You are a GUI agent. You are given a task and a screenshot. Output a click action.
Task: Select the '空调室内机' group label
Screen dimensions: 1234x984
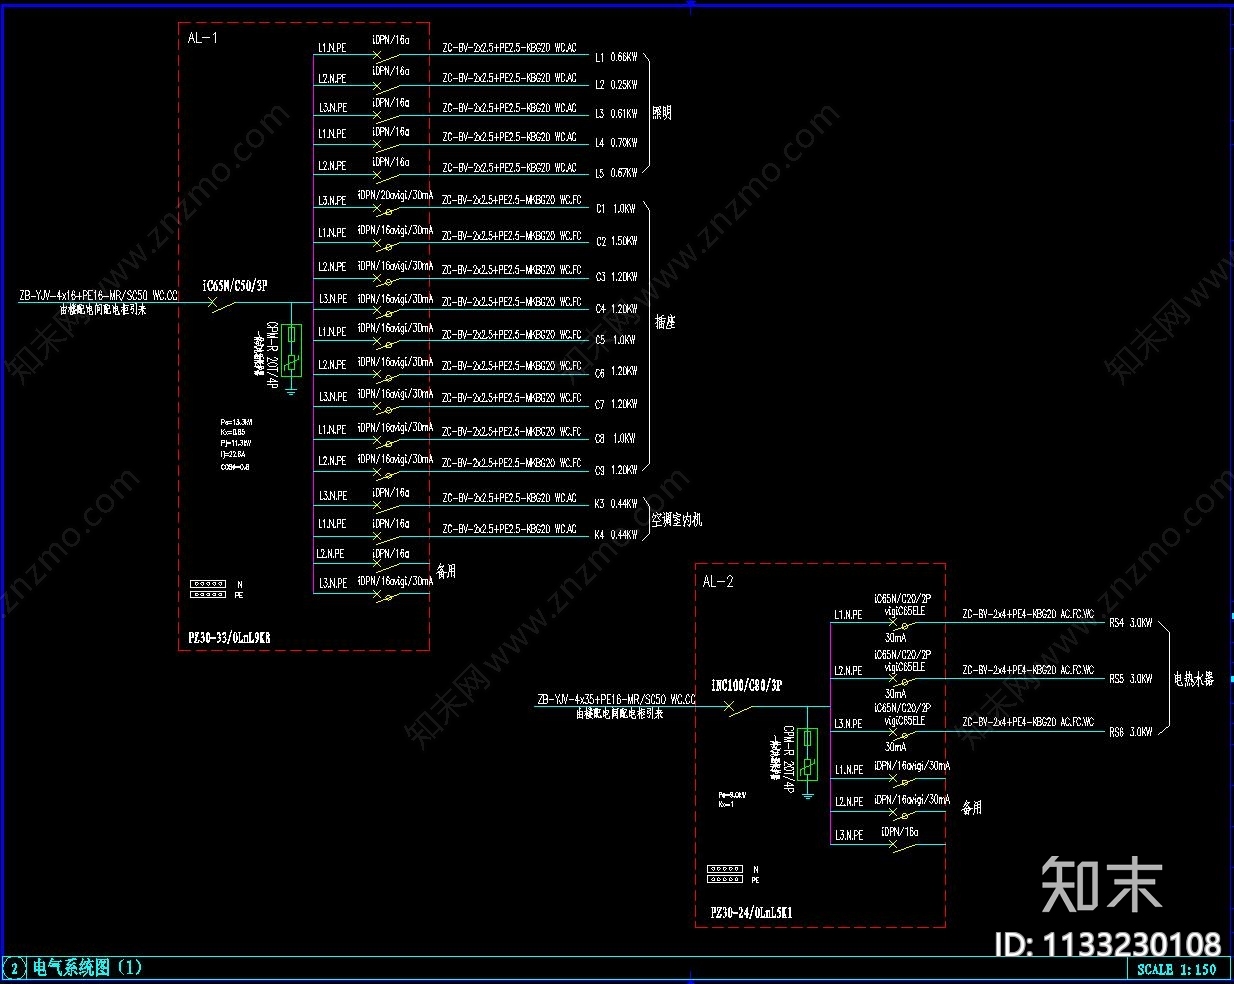tap(677, 520)
